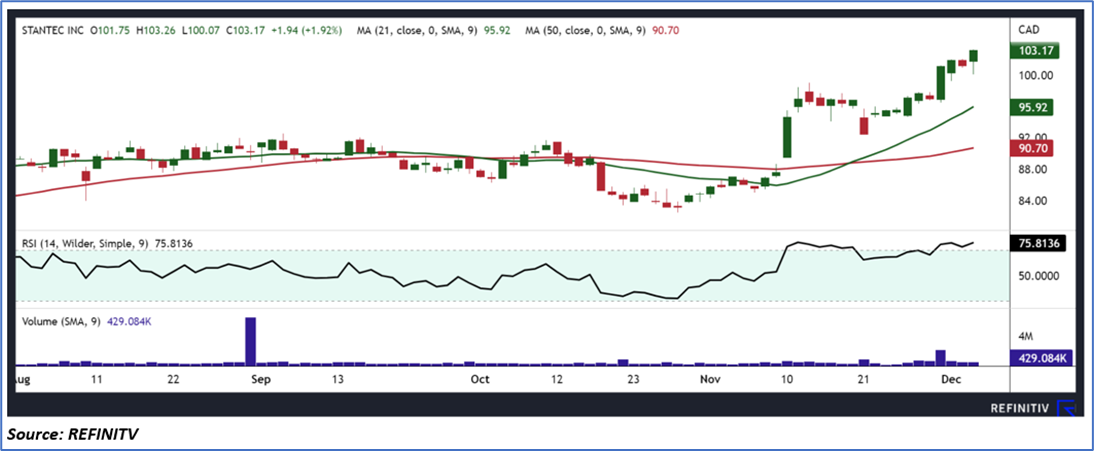1094x451 pixels.
Task: Click the +1.94 (+1.92%) change value
Action: click(309, 30)
